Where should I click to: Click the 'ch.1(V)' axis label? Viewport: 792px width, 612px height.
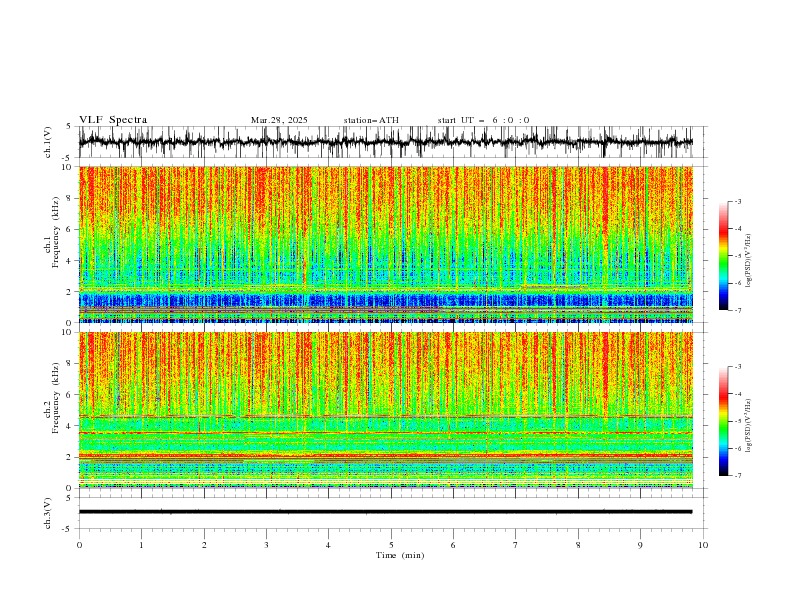(48, 142)
